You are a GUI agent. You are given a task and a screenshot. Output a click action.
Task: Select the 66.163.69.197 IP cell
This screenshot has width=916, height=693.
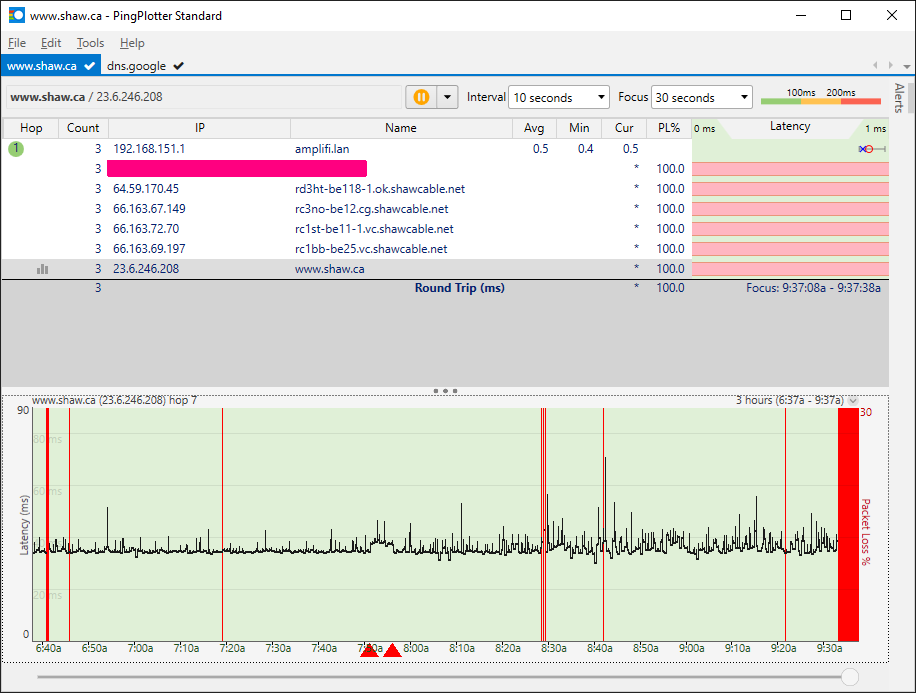click(149, 248)
